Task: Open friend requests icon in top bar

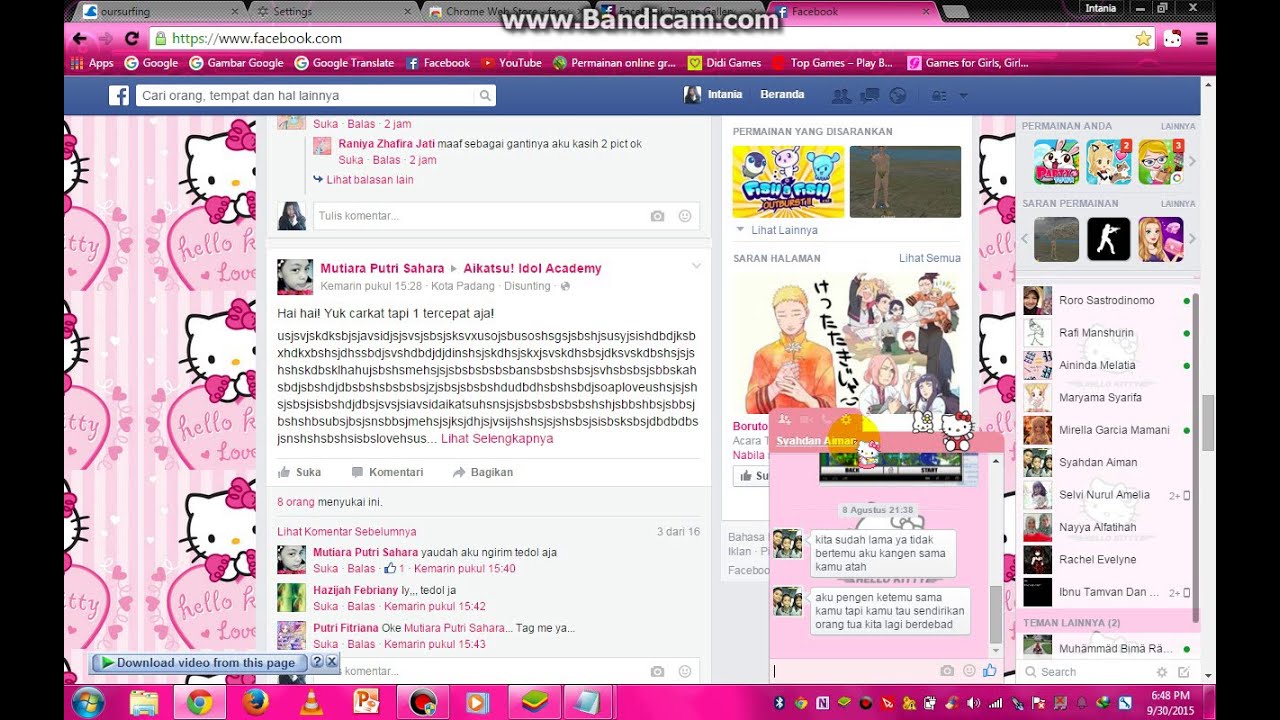Action: 841,94
